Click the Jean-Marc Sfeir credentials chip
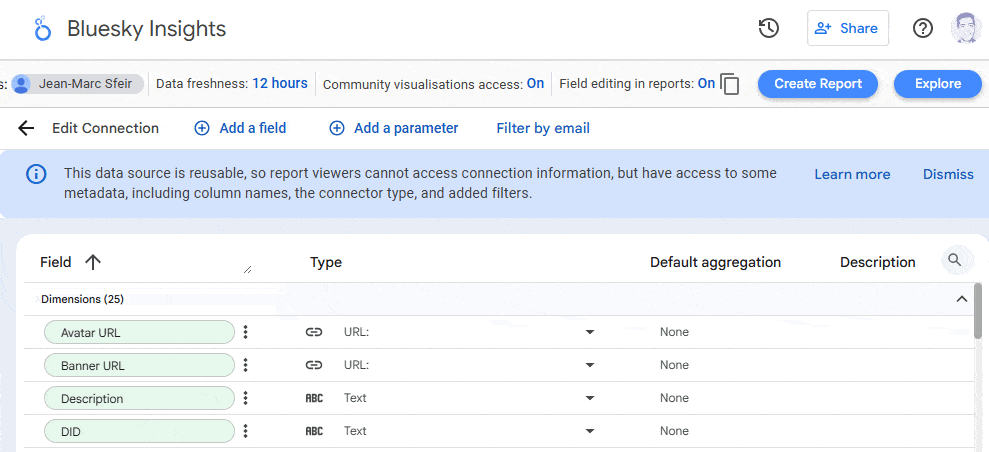989x452 pixels. pyautogui.click(x=78, y=84)
